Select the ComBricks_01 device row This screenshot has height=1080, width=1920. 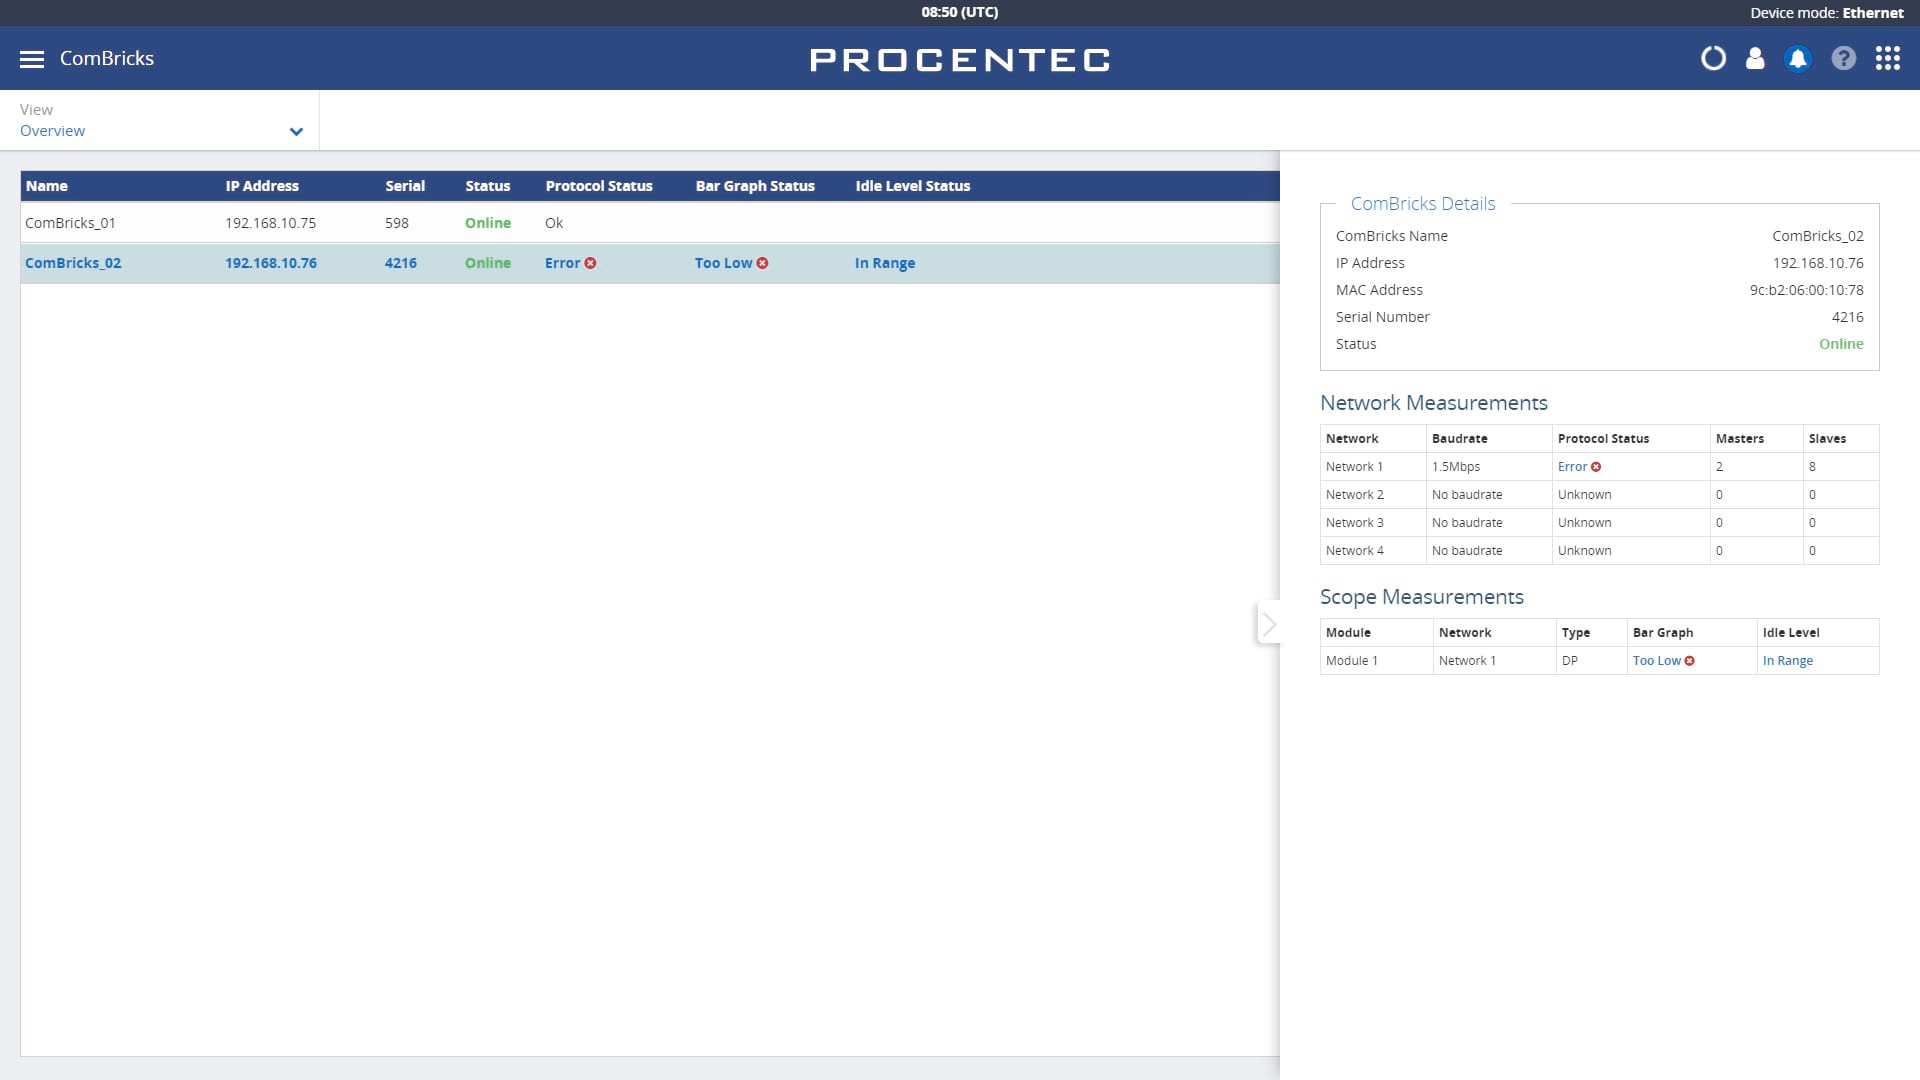(650, 223)
